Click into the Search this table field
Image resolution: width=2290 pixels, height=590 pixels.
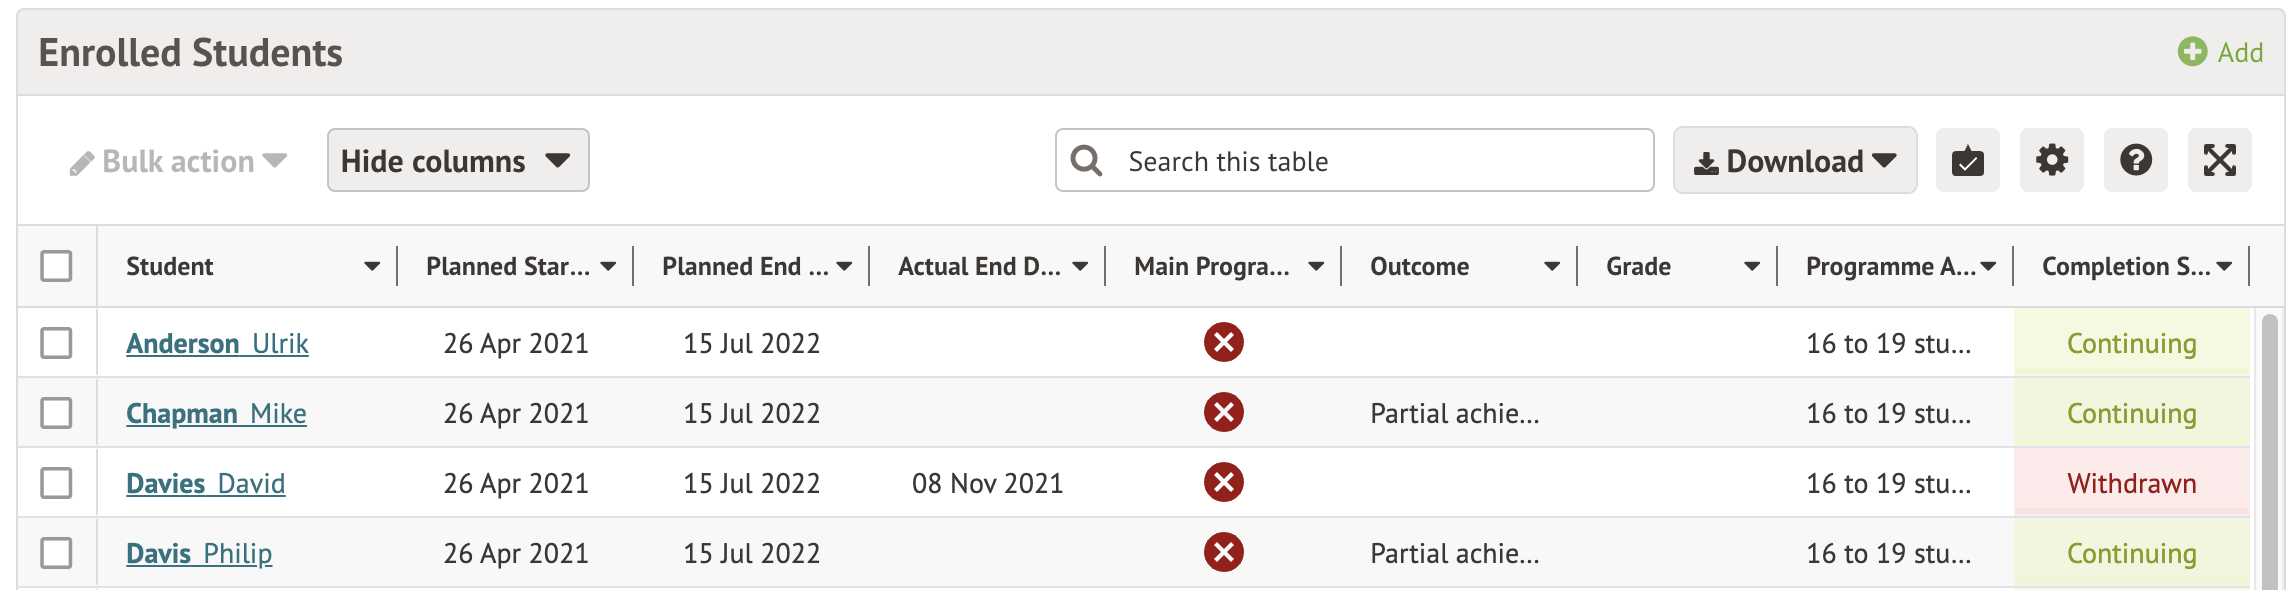[1380, 161]
